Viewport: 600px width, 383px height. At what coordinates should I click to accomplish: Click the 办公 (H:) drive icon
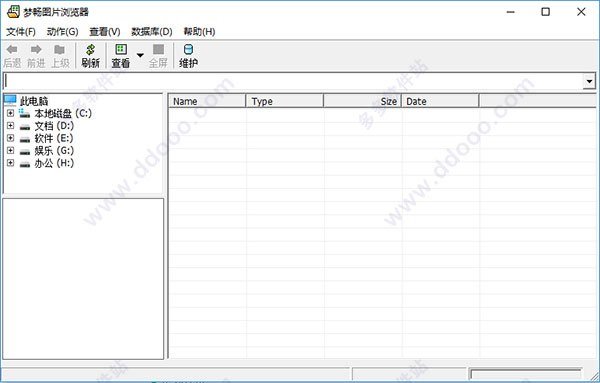25,164
